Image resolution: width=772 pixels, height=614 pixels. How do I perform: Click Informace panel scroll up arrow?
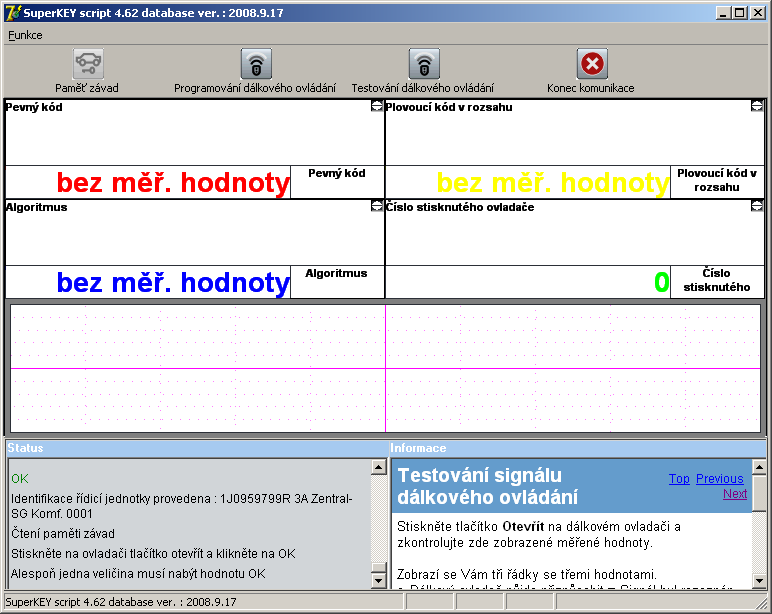click(x=759, y=467)
